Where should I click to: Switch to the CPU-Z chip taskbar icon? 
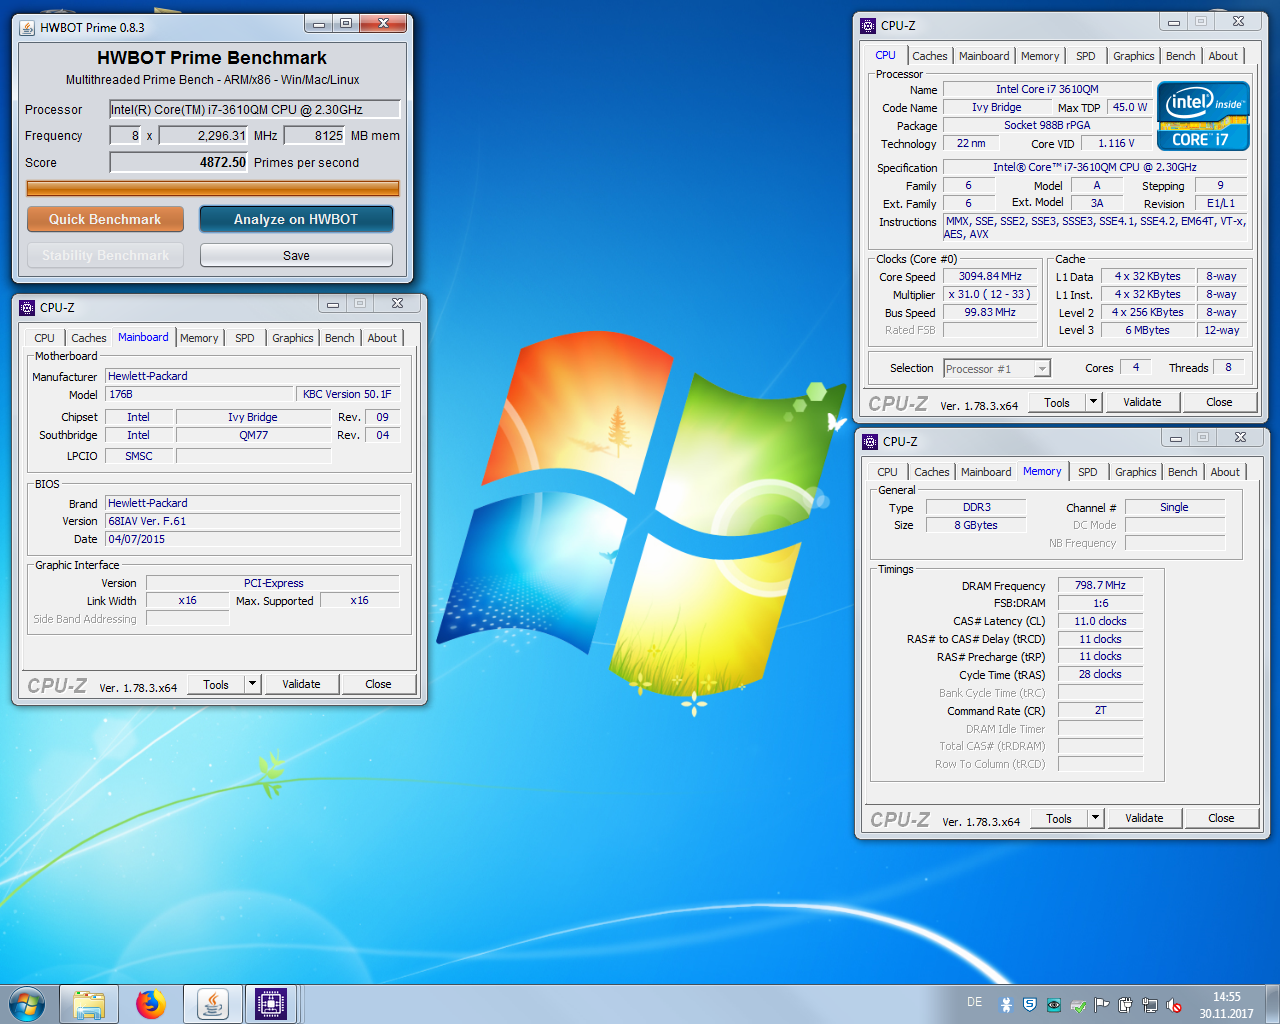[x=271, y=1004]
